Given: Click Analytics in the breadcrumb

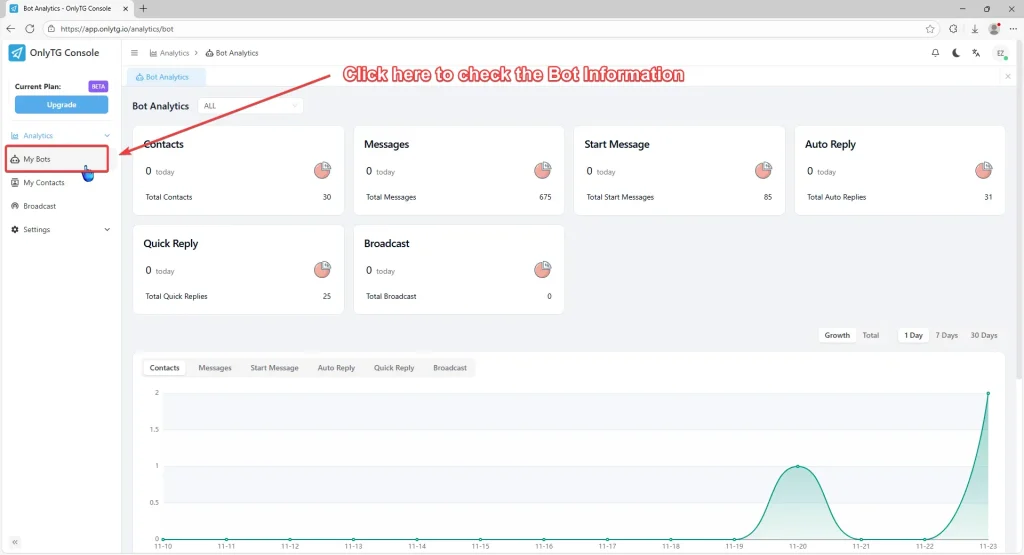Looking at the screenshot, I should tap(169, 53).
